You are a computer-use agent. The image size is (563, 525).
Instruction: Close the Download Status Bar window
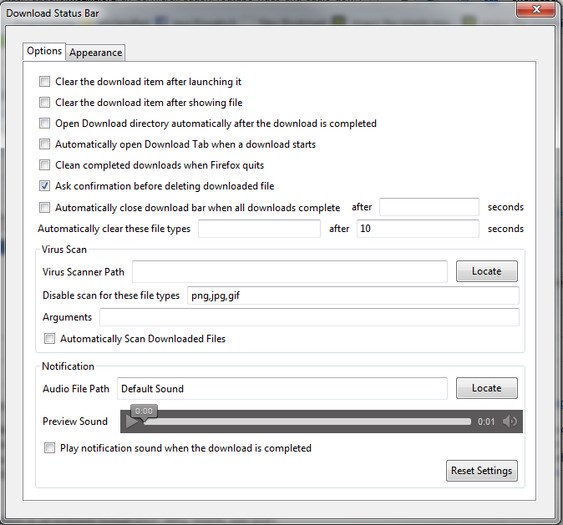pos(536,10)
